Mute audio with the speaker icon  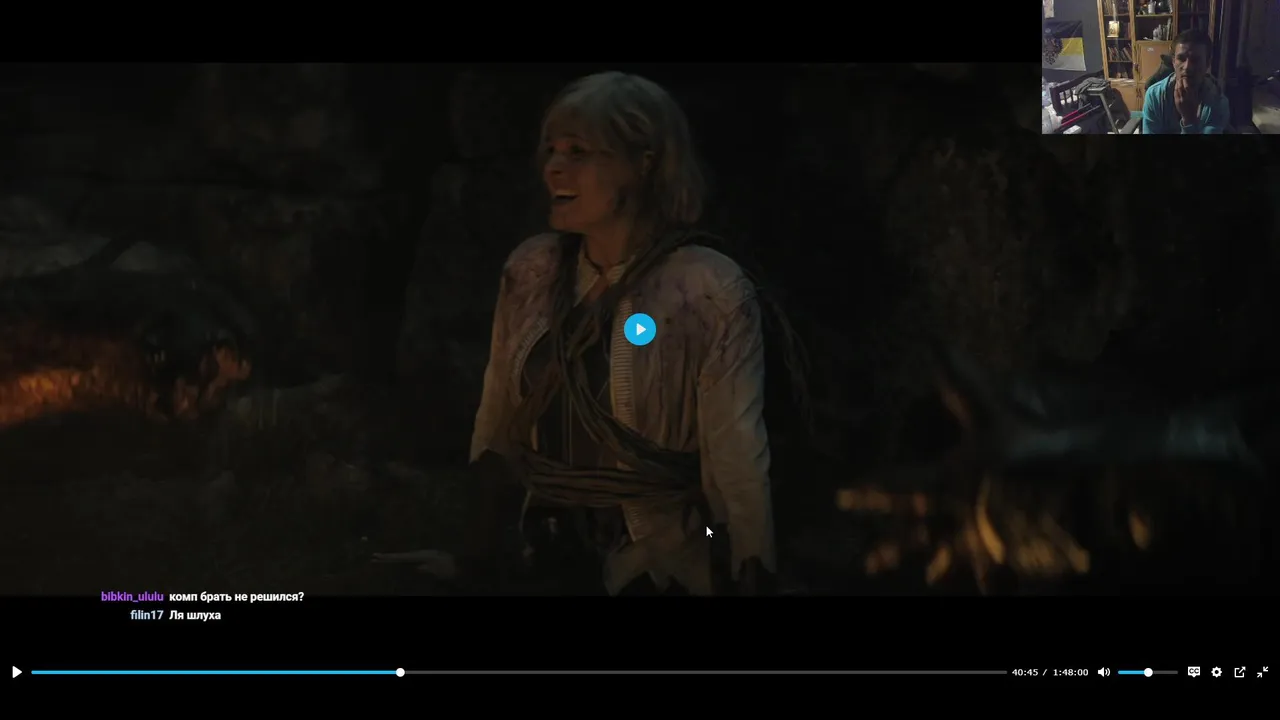tap(1104, 672)
